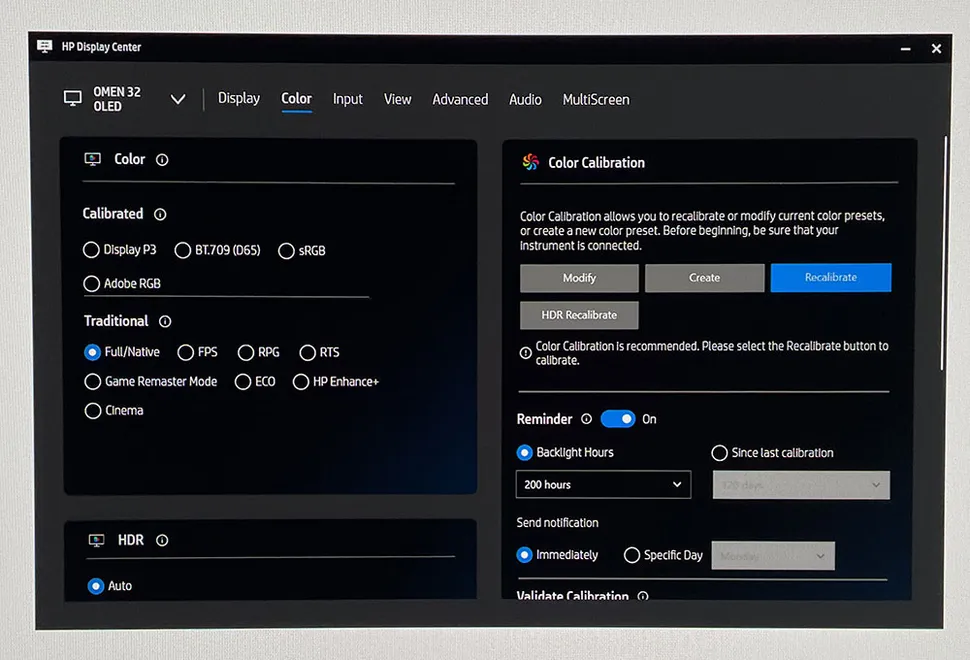Click the info icon beside Traditional
970x660 pixels.
[x=165, y=322]
